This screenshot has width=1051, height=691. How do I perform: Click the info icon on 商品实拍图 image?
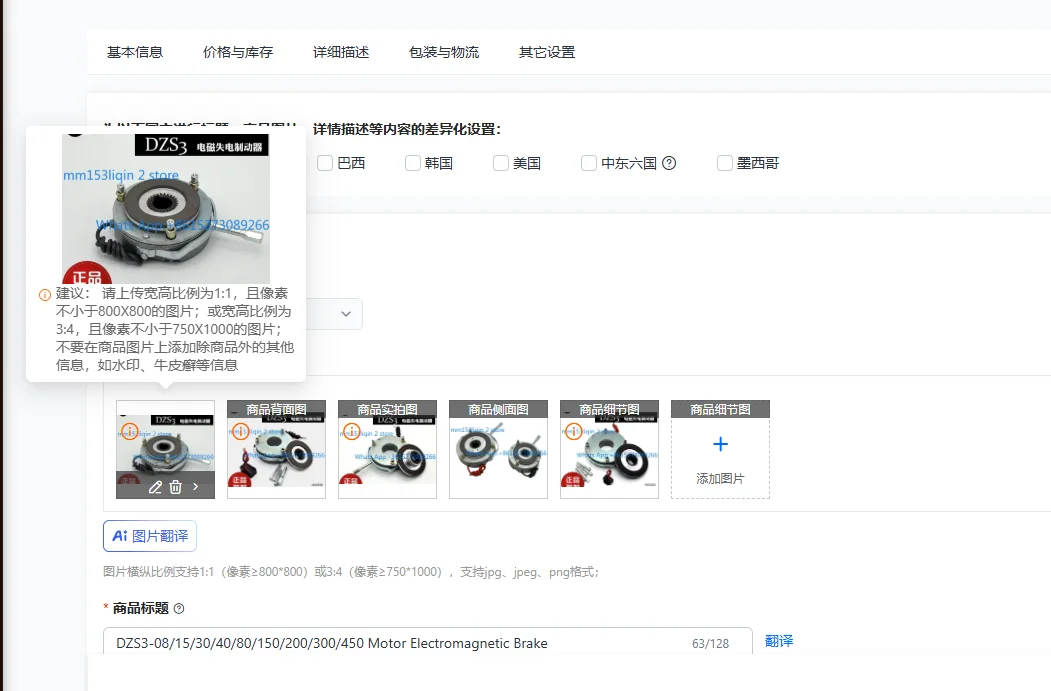(352, 431)
